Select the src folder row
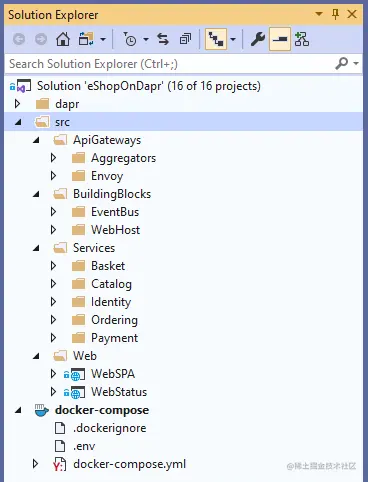368x482 pixels. (184, 122)
